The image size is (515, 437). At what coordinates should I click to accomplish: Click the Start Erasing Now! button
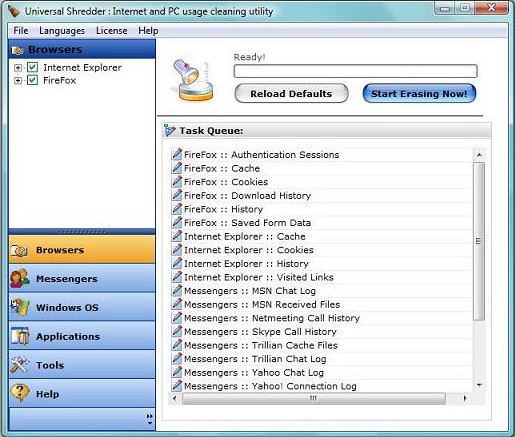coord(419,93)
